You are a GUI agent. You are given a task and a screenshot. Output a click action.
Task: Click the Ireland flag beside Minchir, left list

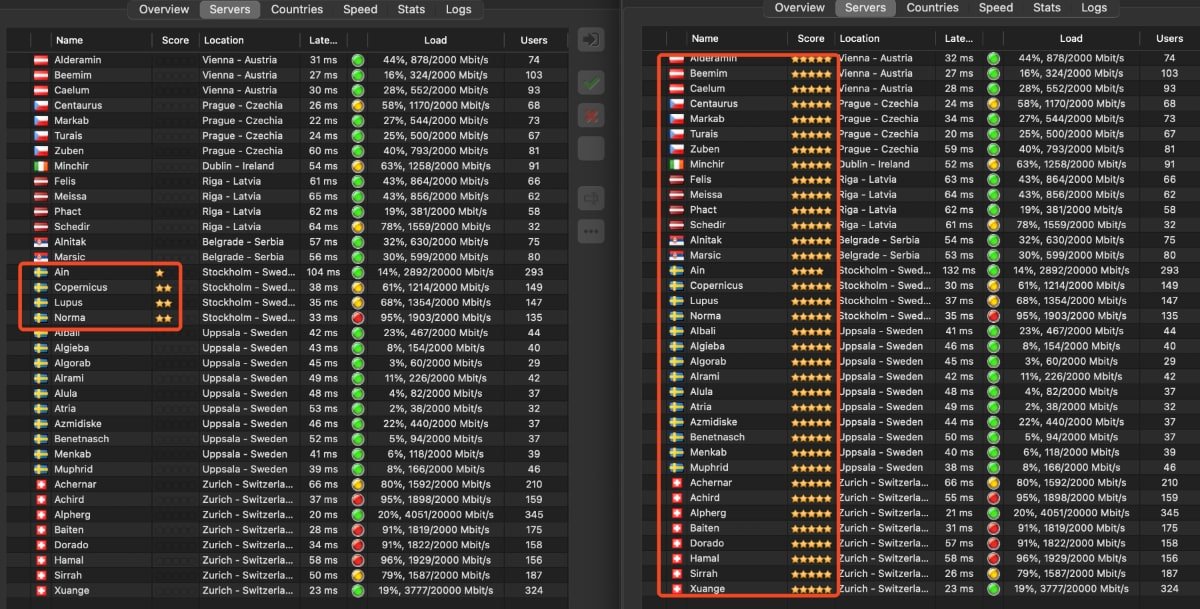point(41,166)
